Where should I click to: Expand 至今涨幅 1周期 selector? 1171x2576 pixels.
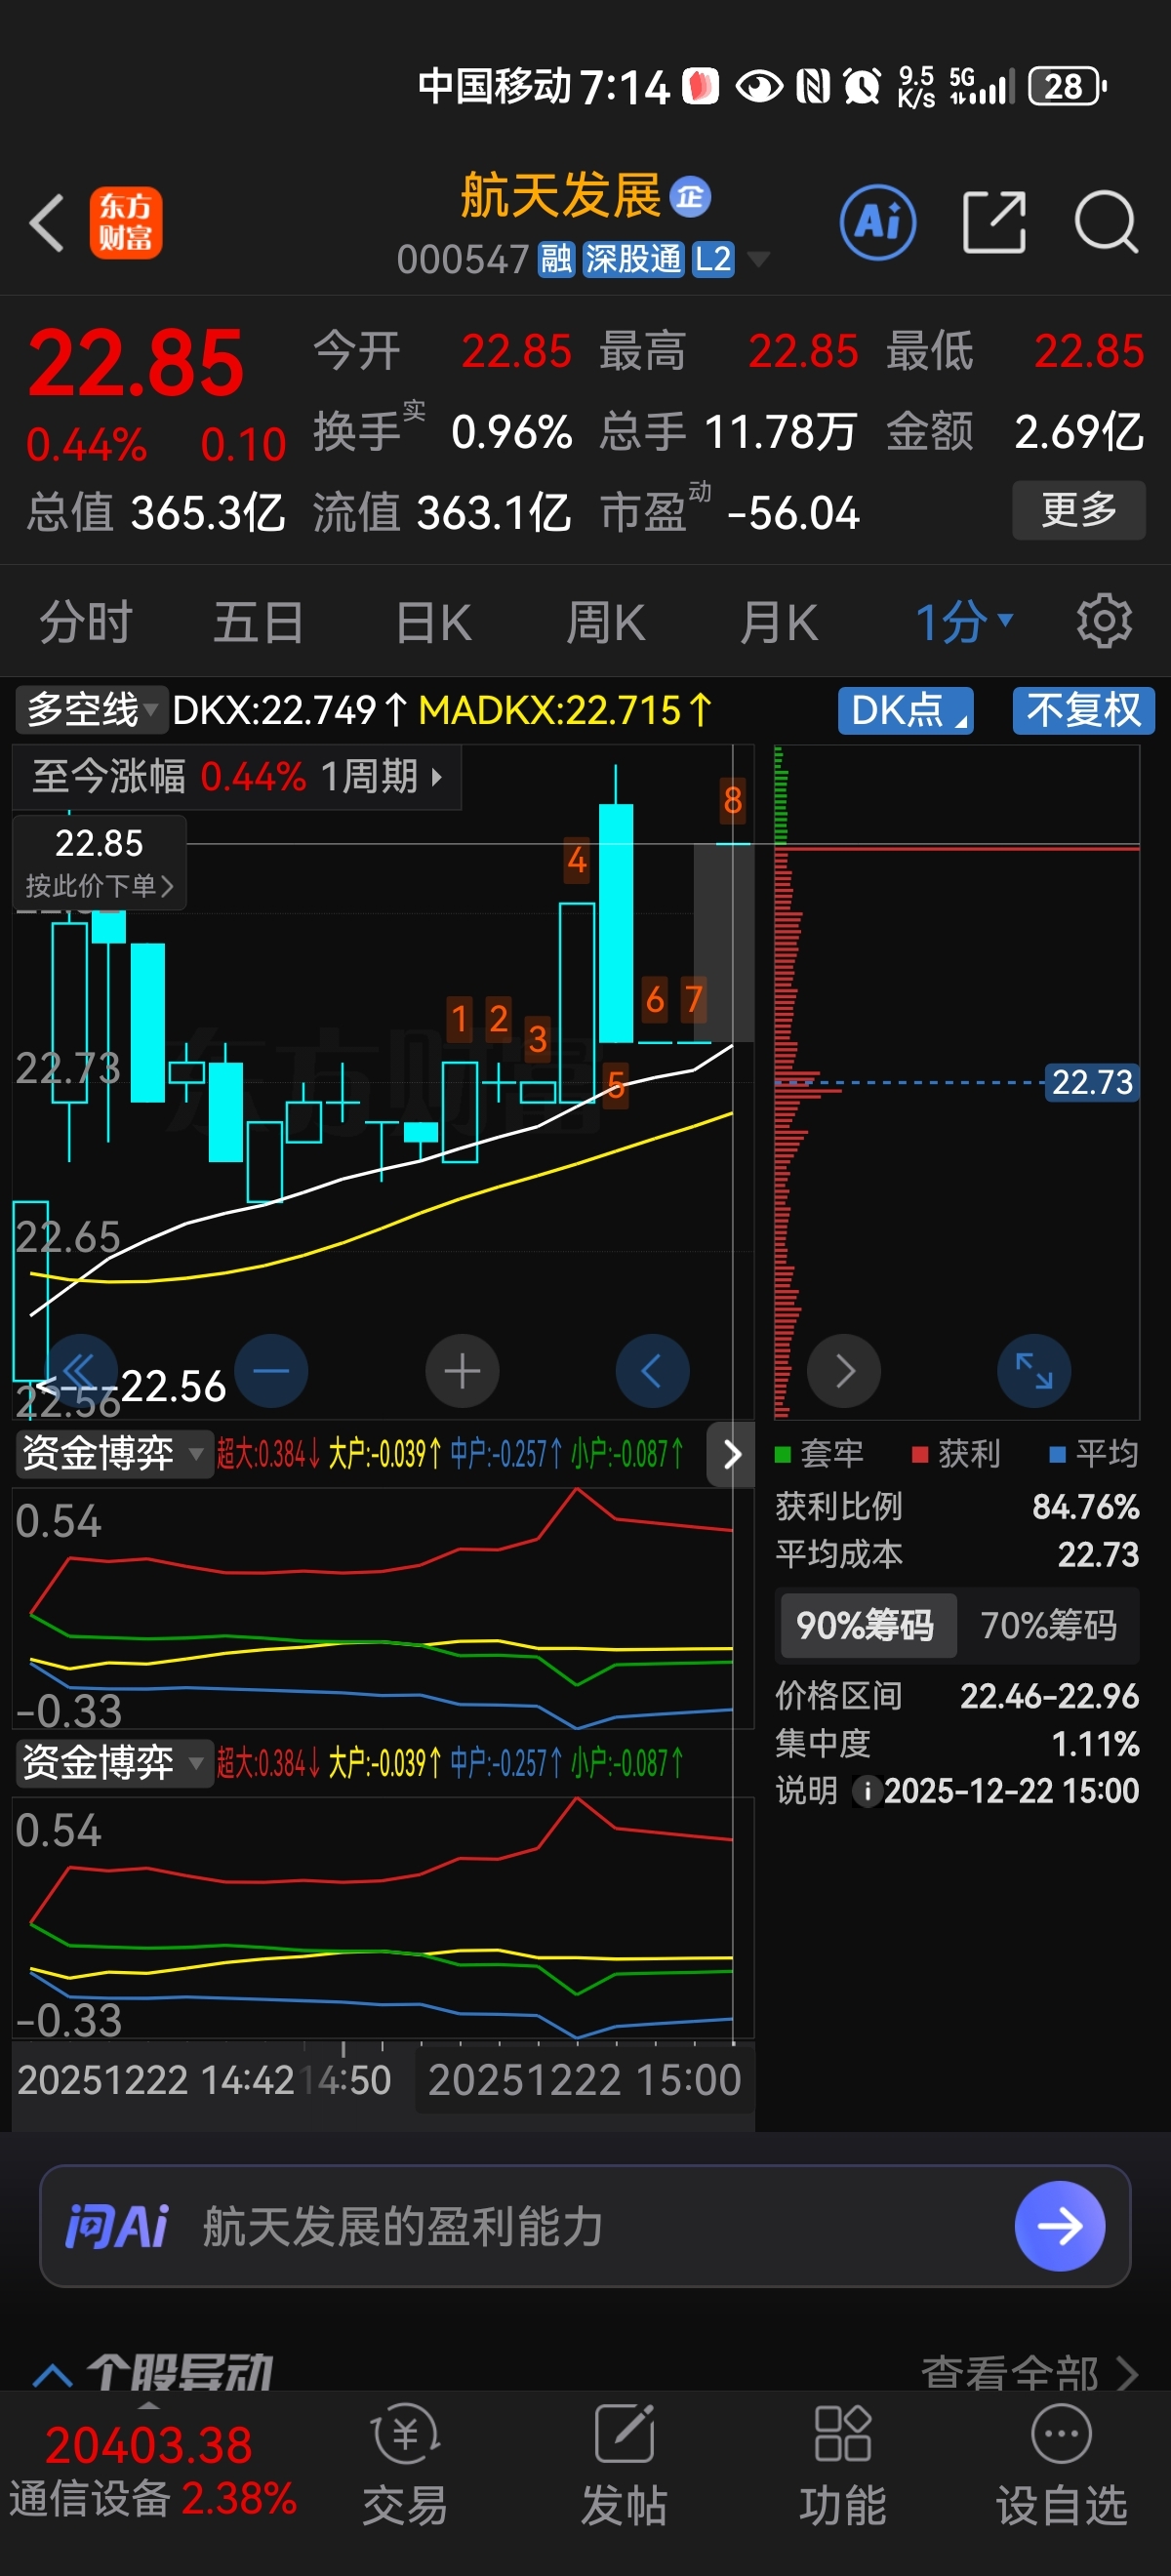point(237,776)
